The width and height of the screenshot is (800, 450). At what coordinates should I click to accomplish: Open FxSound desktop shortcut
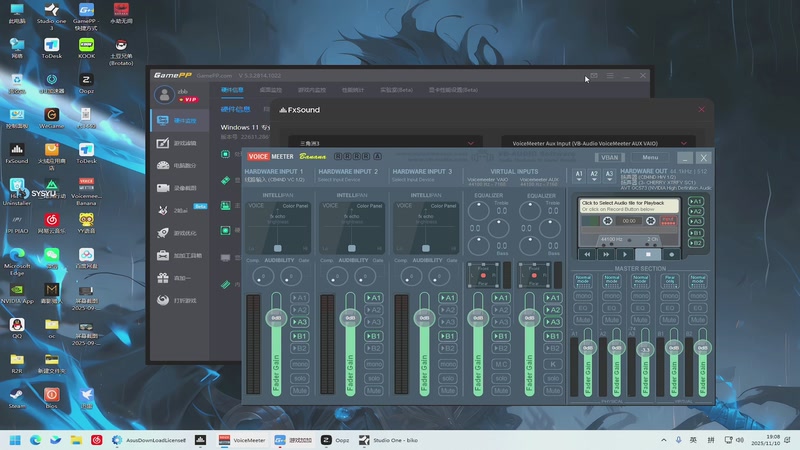pos(17,153)
